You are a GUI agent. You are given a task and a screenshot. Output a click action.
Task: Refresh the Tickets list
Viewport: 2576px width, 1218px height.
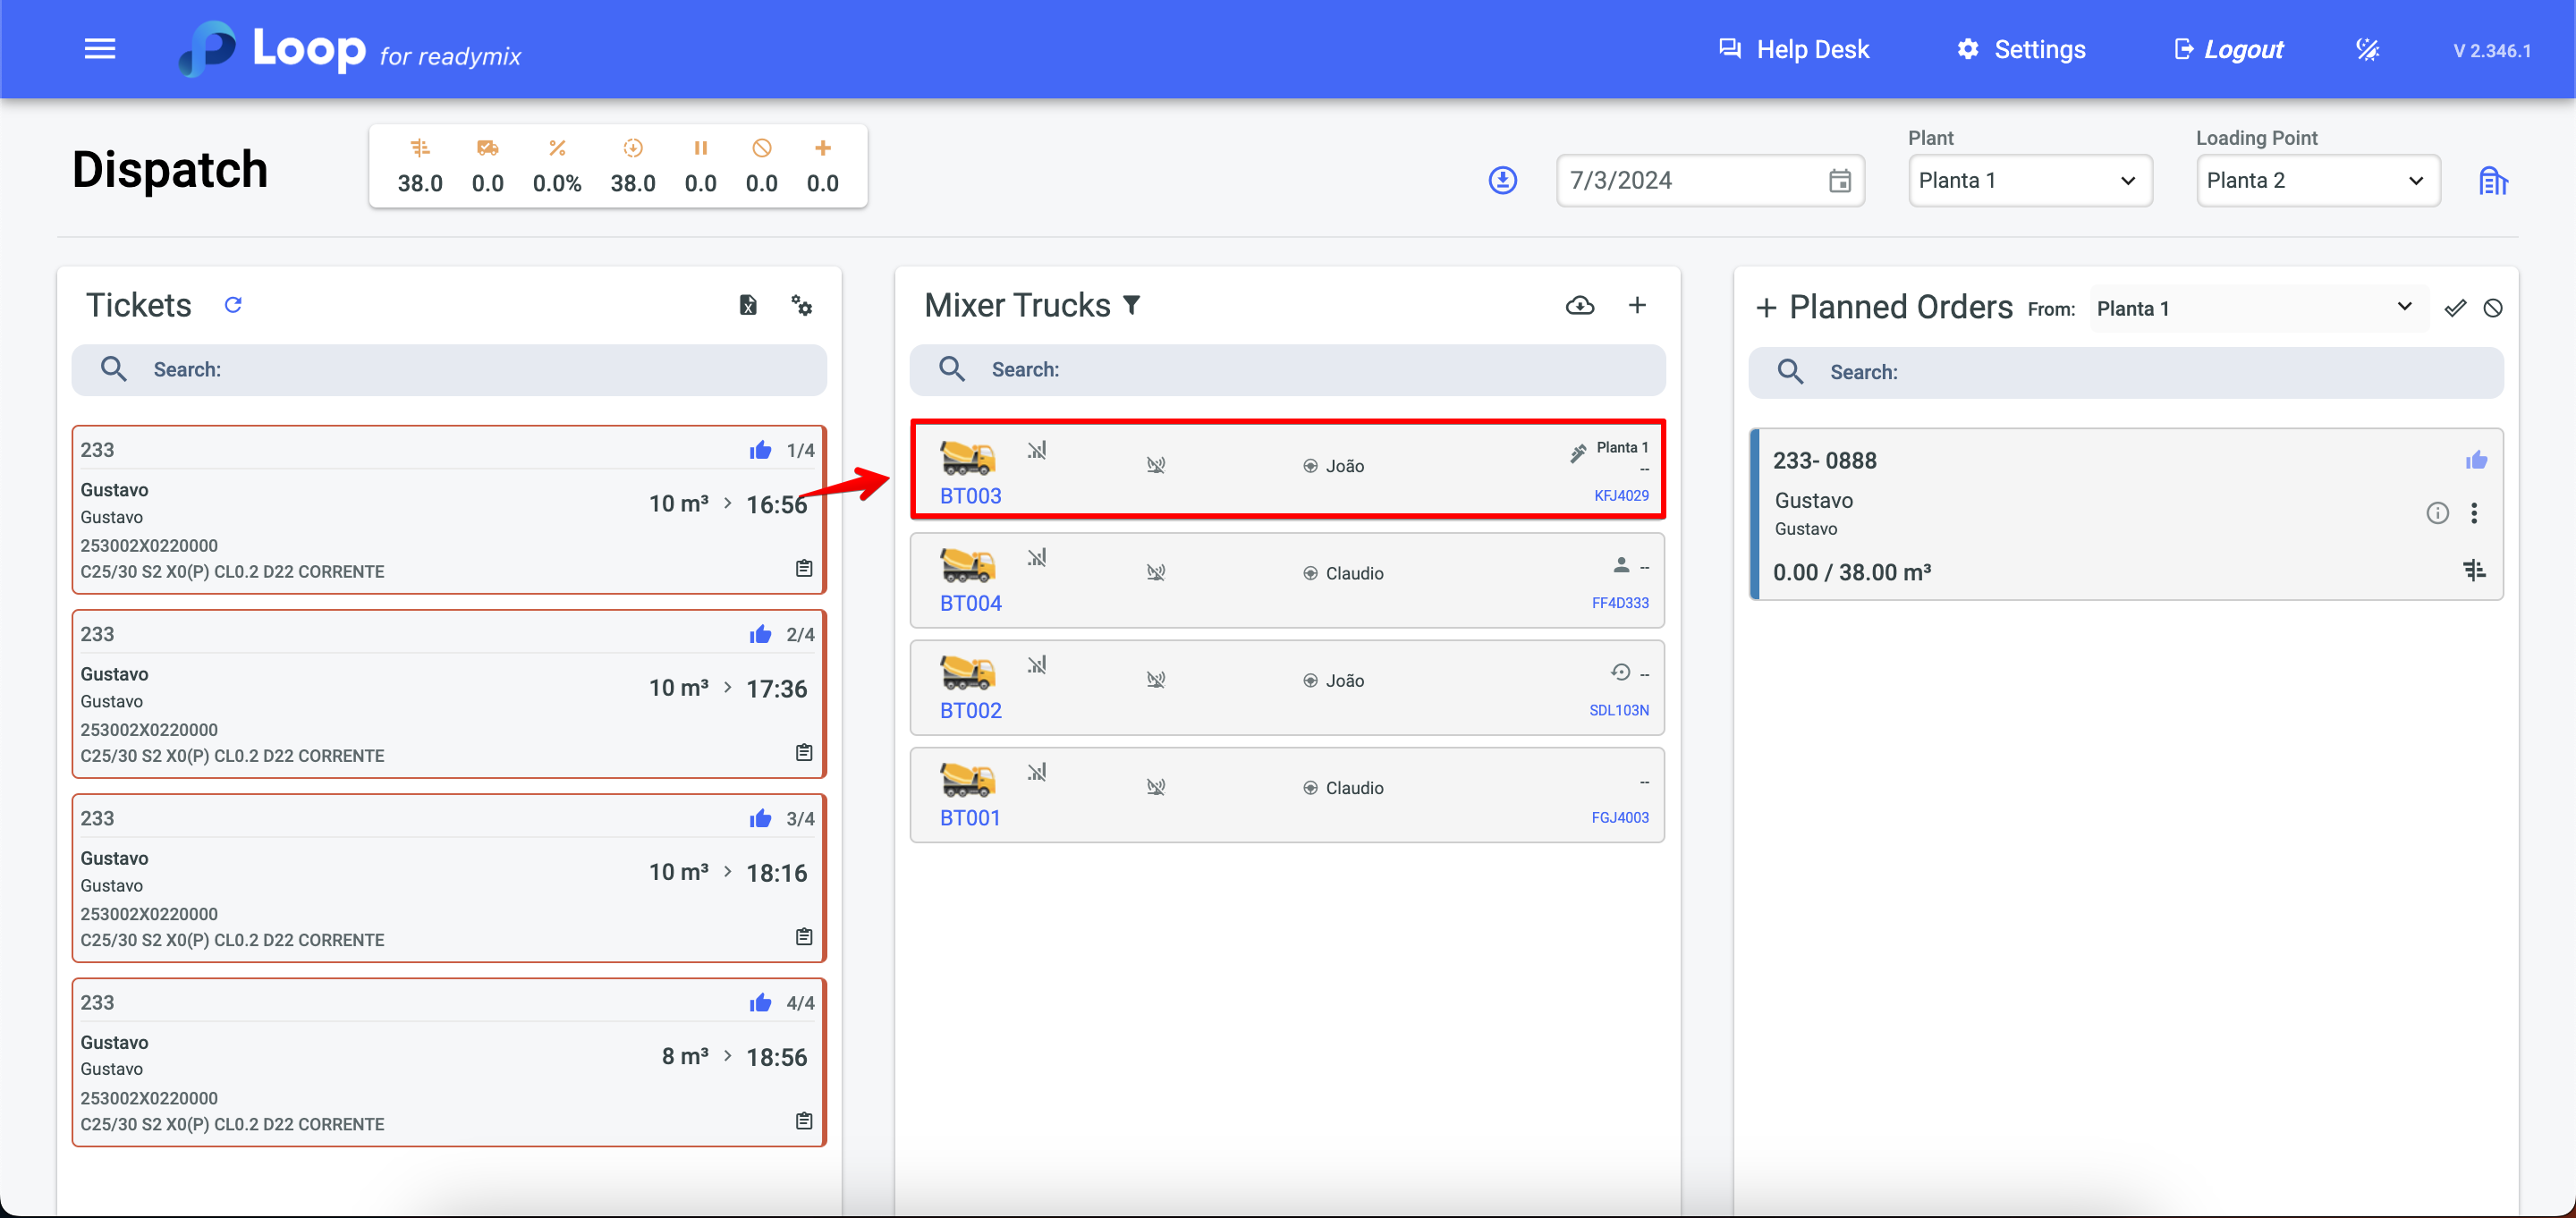click(233, 305)
